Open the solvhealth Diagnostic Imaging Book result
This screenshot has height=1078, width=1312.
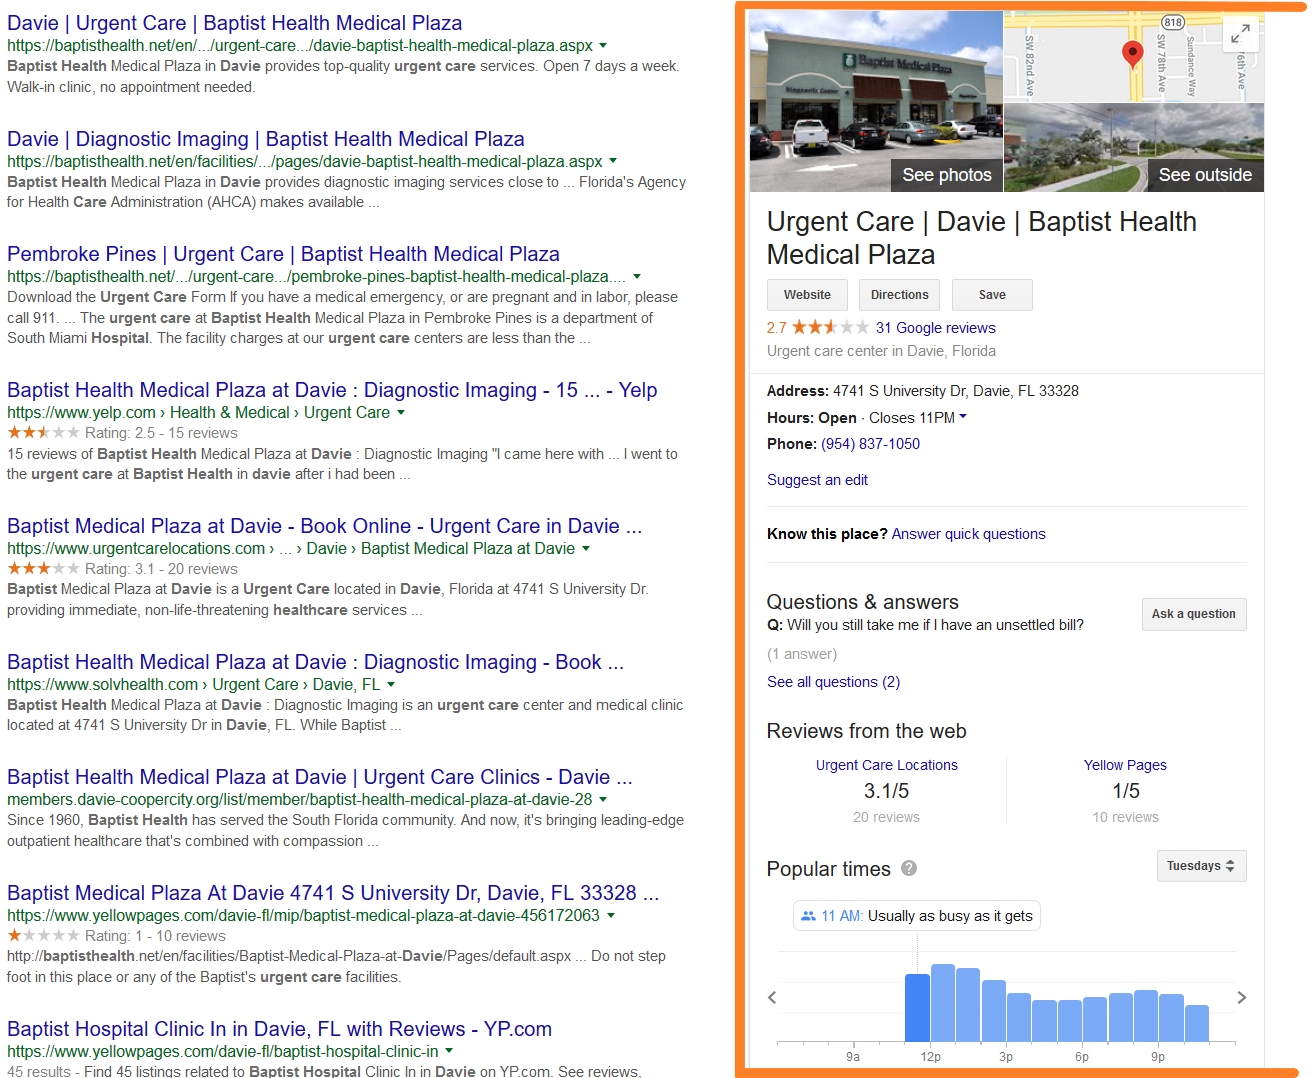pyautogui.click(x=315, y=662)
